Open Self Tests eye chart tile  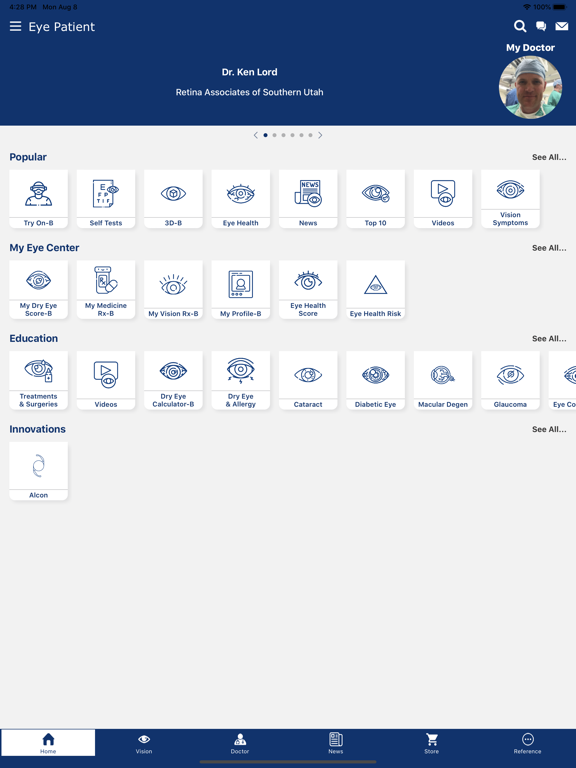[106, 199]
